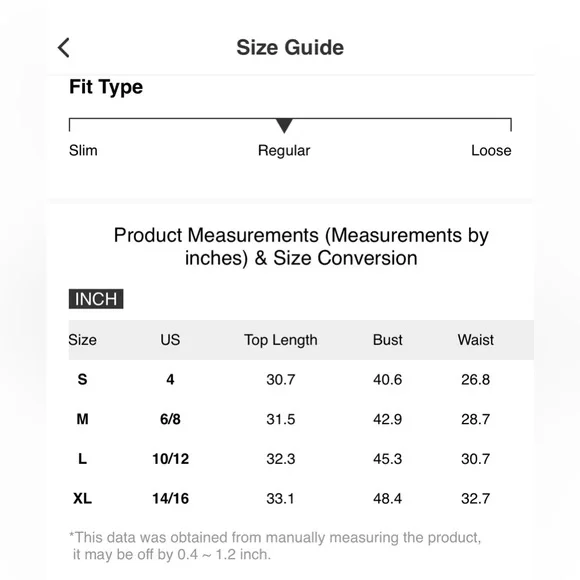The width and height of the screenshot is (580, 580).
Task: Select the INCH unit tab
Action: tap(96, 299)
